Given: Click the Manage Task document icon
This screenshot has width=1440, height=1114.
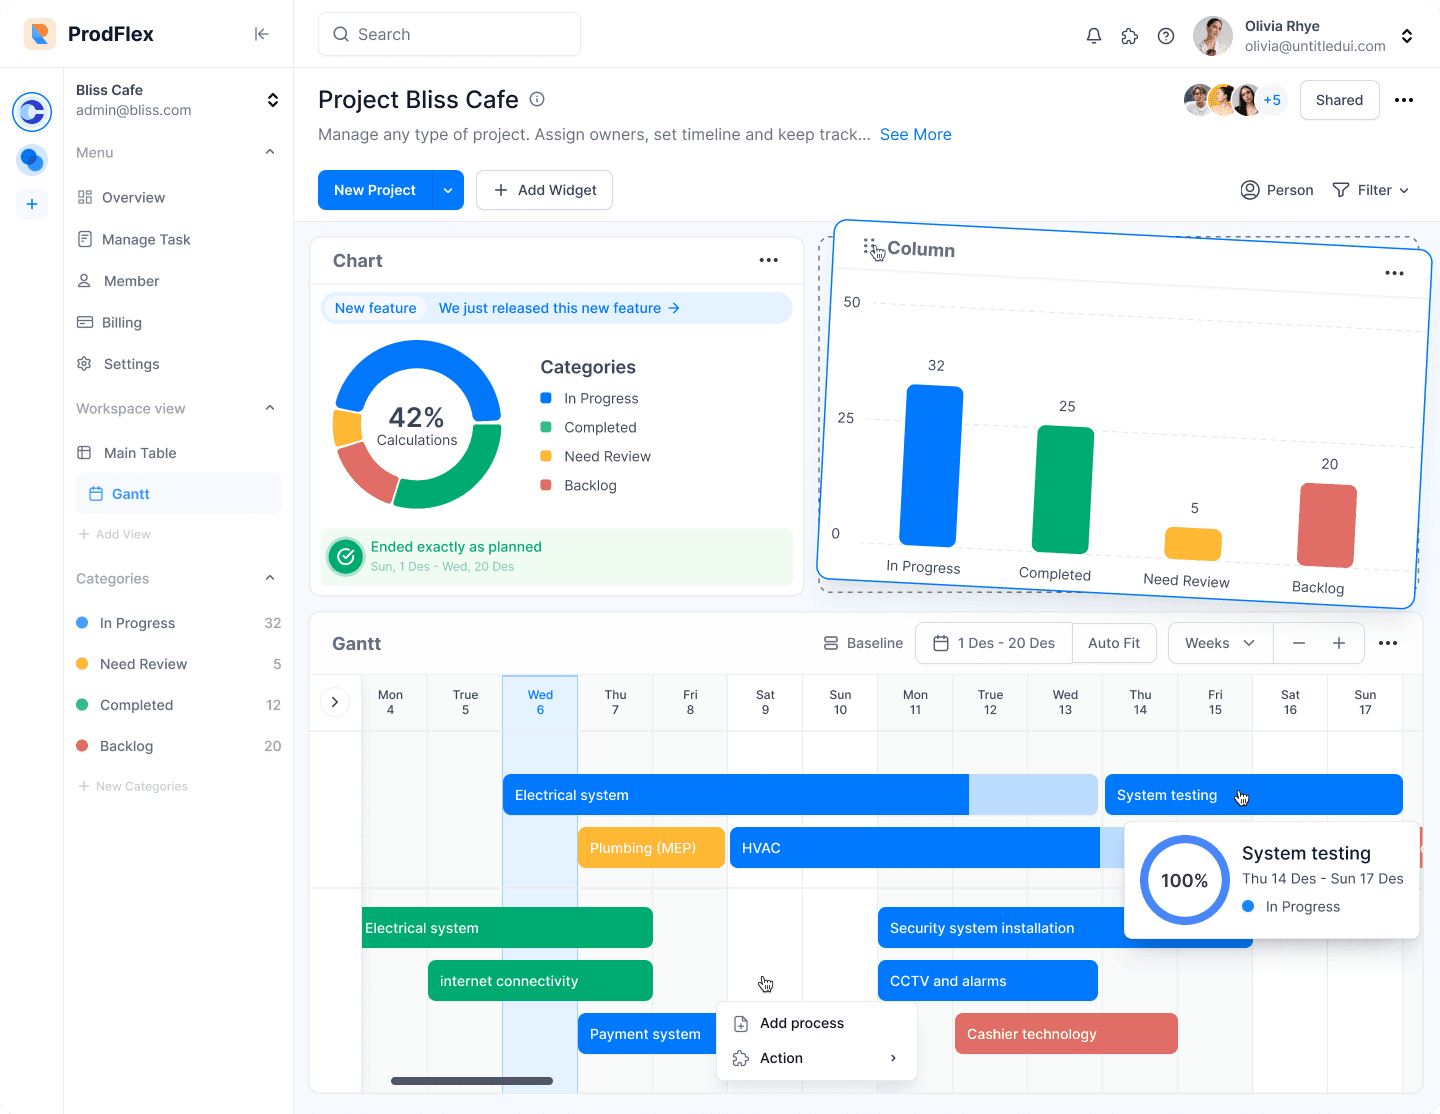Looking at the screenshot, I should [85, 239].
